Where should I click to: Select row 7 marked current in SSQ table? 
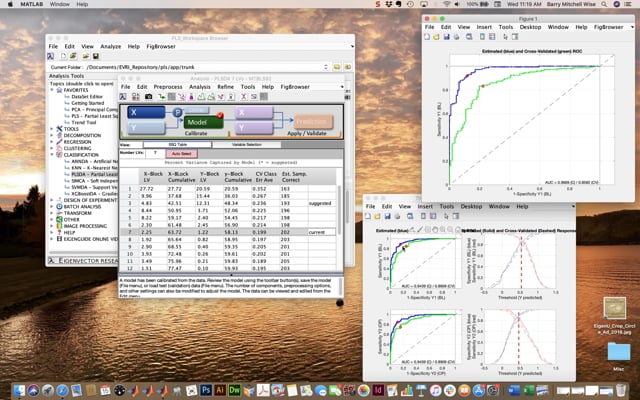tap(229, 232)
